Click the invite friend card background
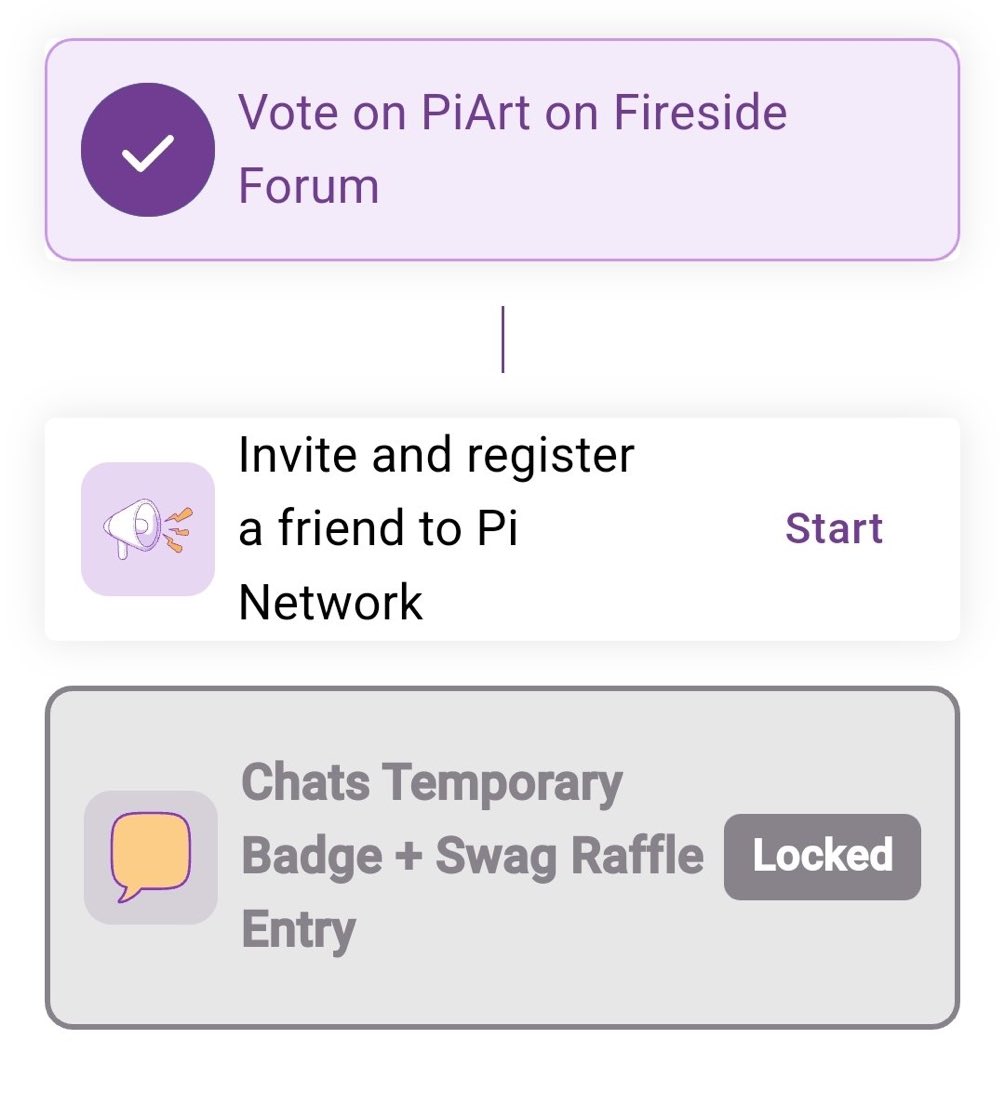The image size is (1005, 1119). point(502,529)
